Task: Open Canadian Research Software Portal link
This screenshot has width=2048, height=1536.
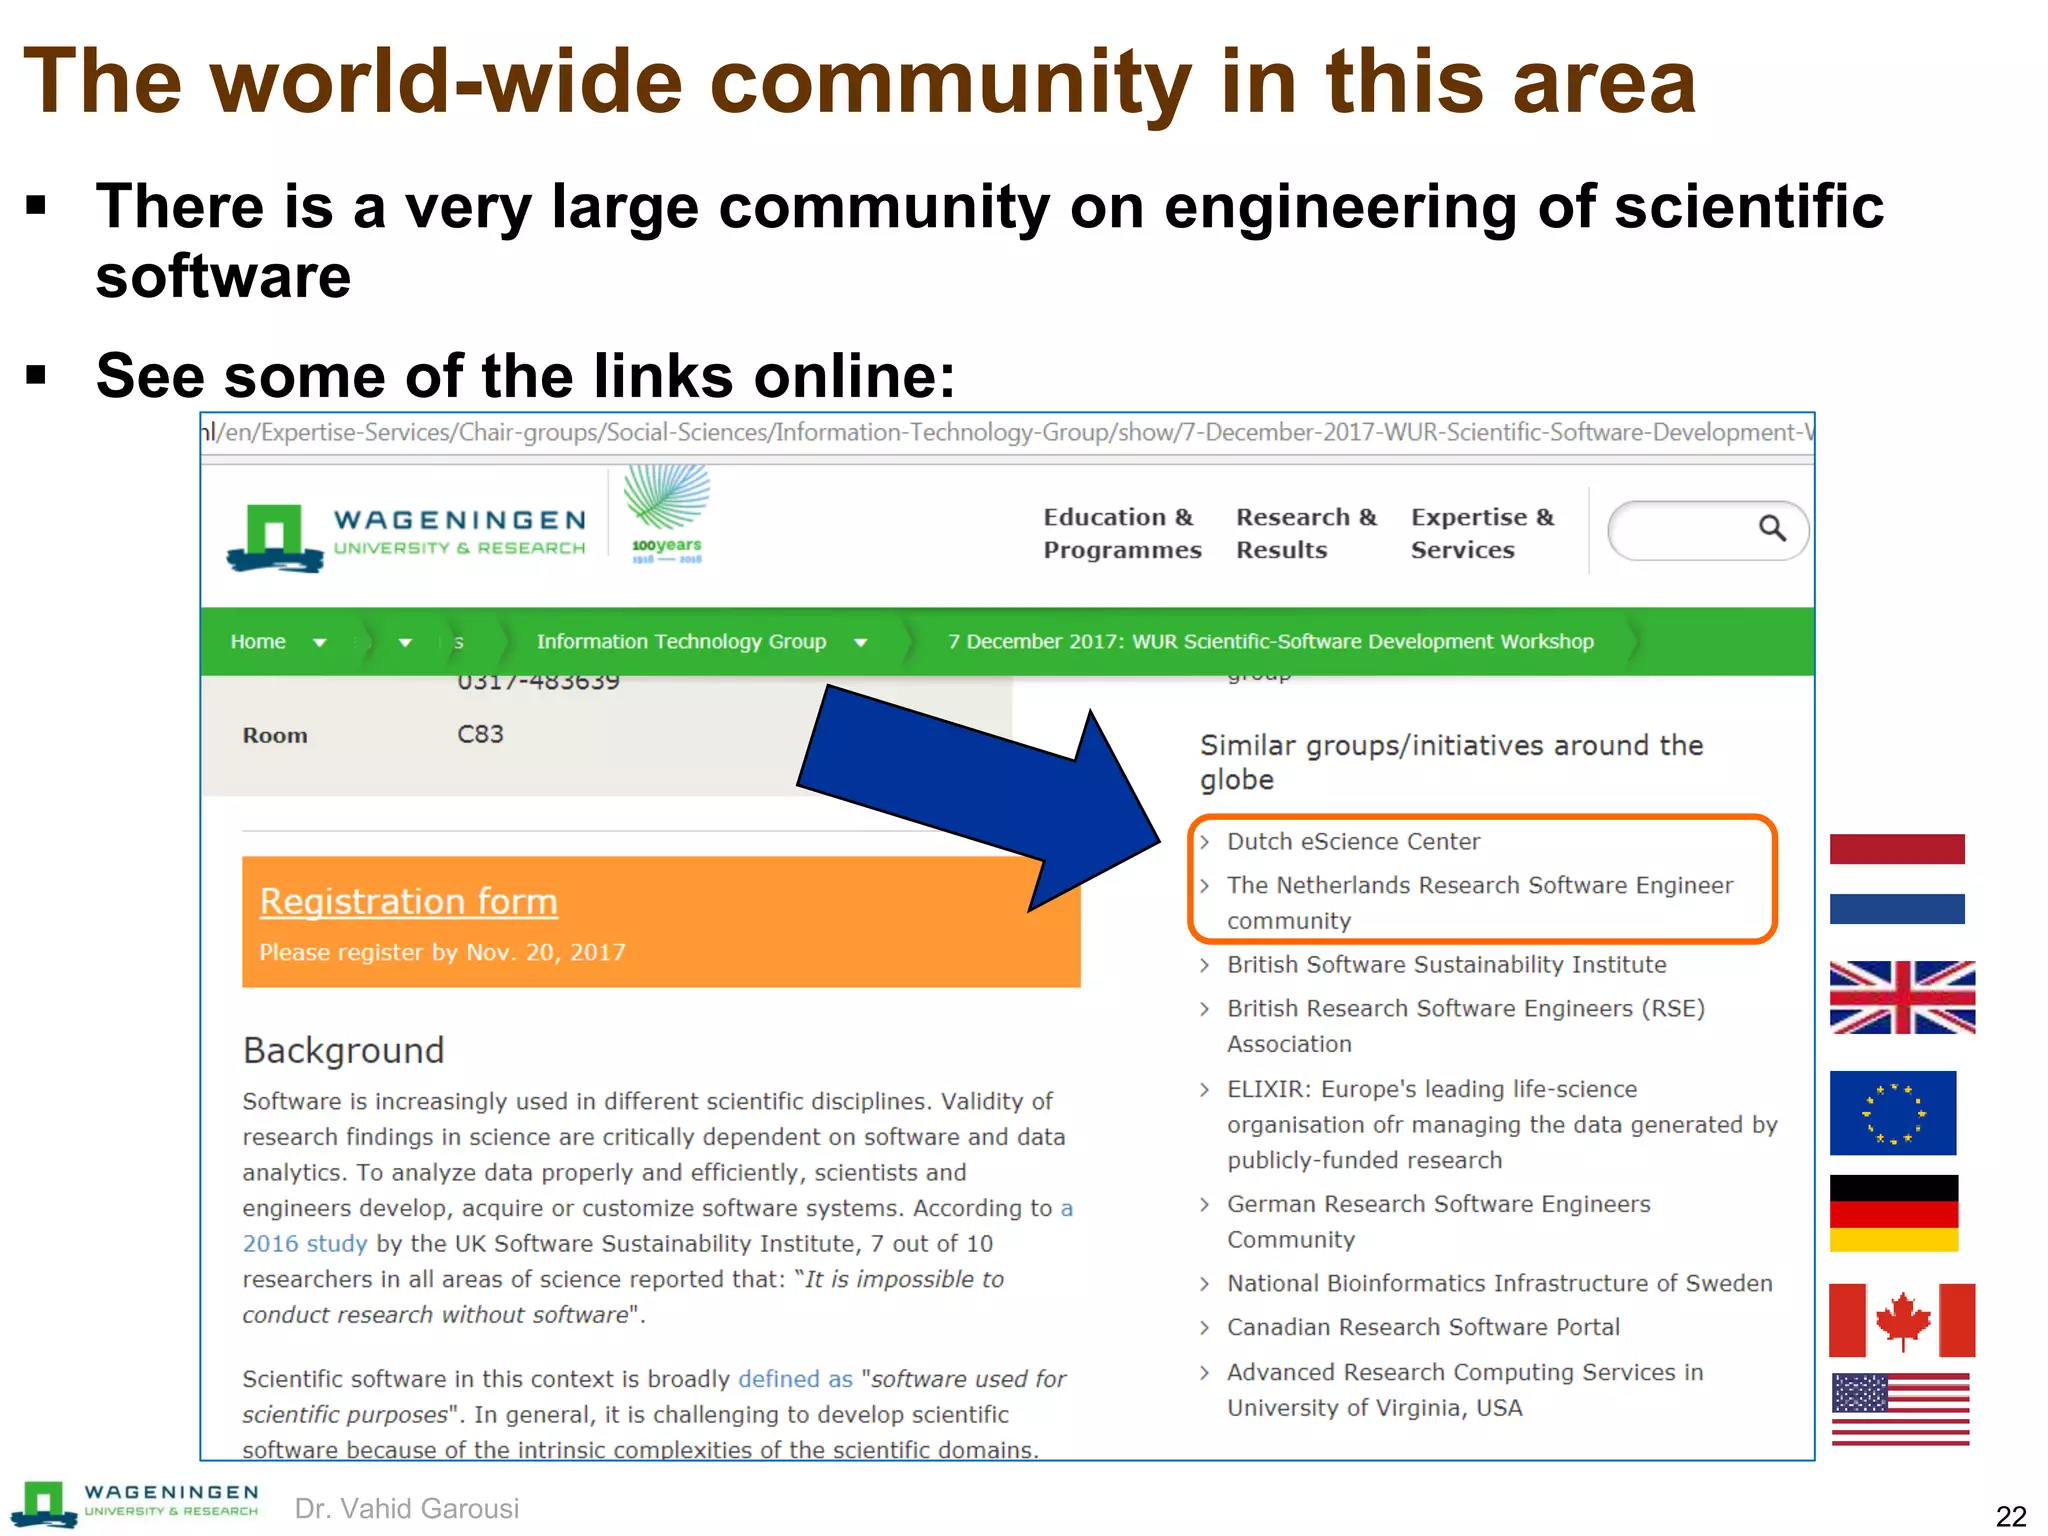Action: click(x=1422, y=1327)
